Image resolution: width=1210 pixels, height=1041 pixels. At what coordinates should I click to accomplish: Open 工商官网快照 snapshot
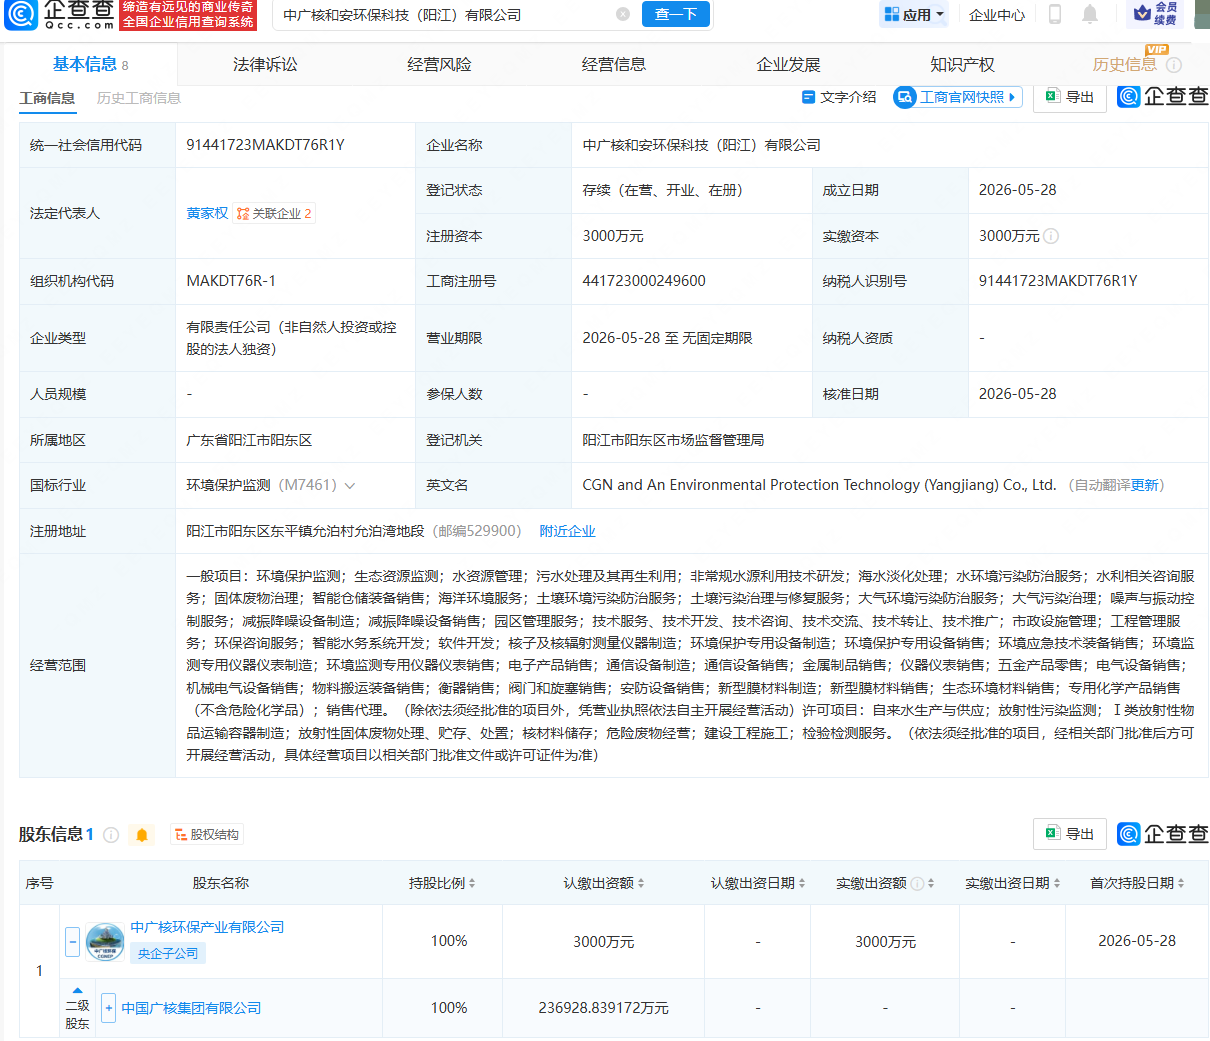coord(958,97)
